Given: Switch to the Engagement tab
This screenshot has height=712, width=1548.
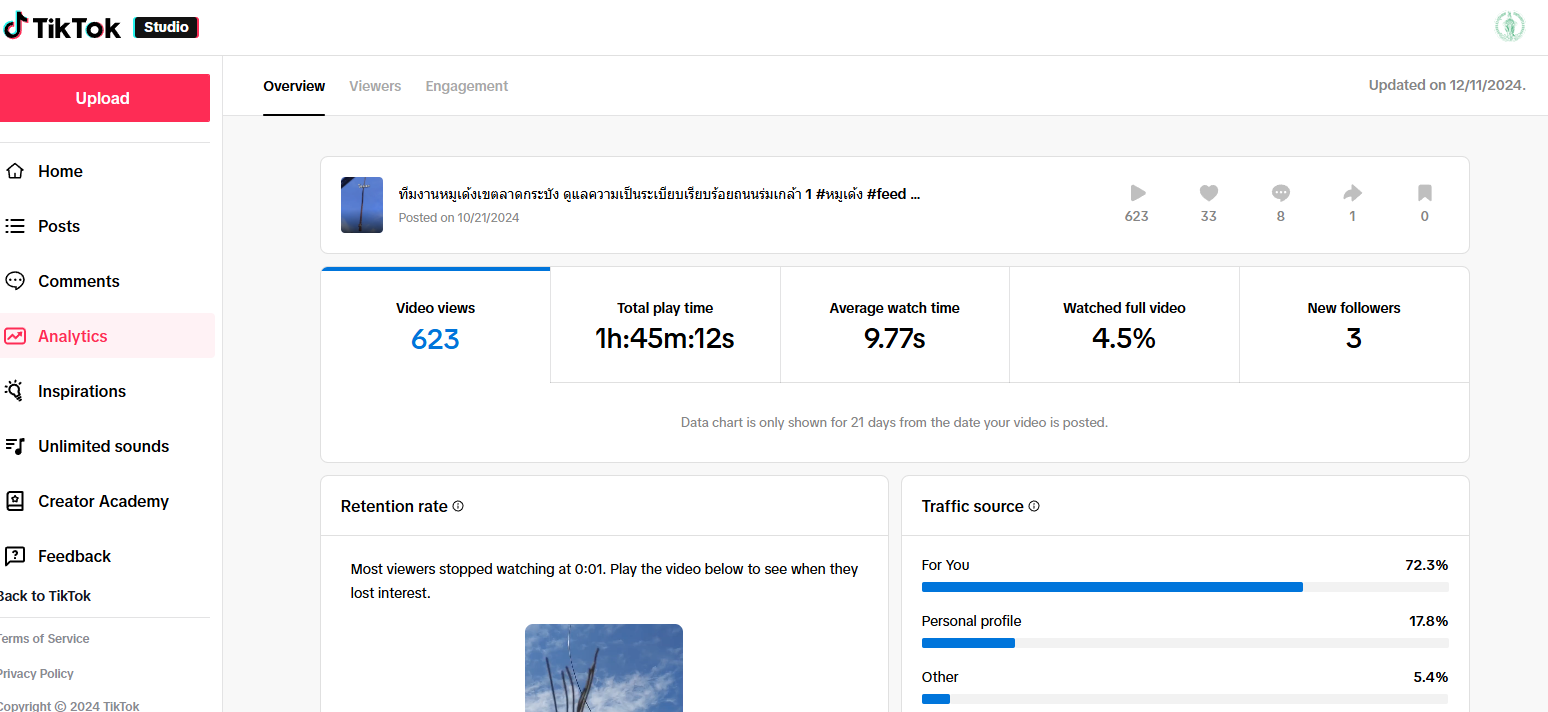Looking at the screenshot, I should point(467,86).
